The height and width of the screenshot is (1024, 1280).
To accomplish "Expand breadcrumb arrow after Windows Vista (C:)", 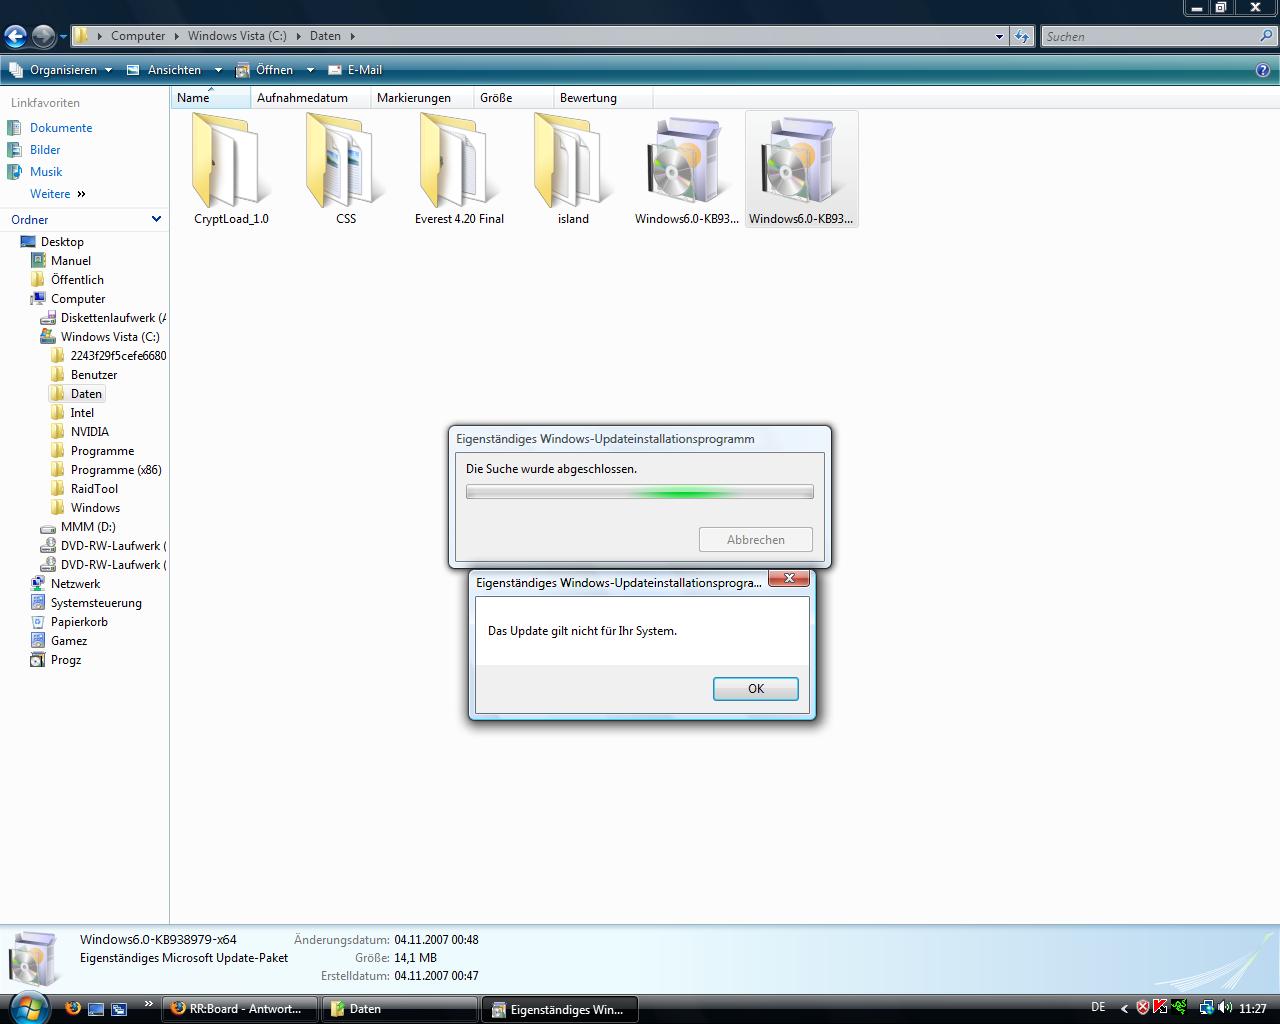I will (298, 36).
